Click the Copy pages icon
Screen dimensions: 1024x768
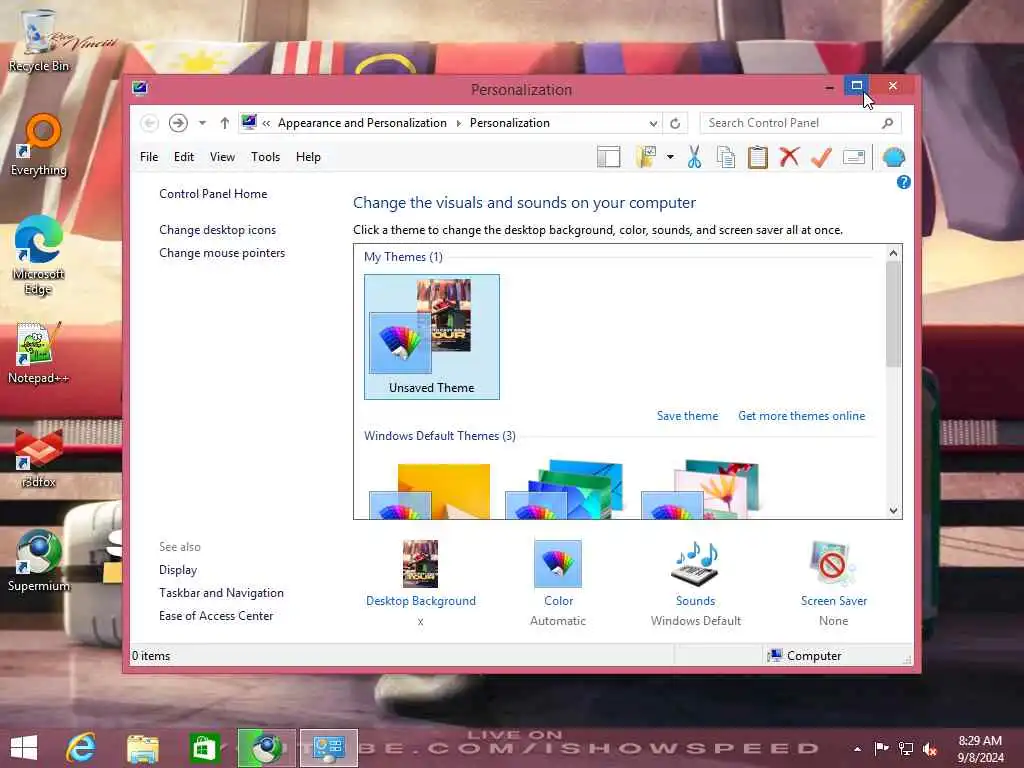[x=726, y=157]
